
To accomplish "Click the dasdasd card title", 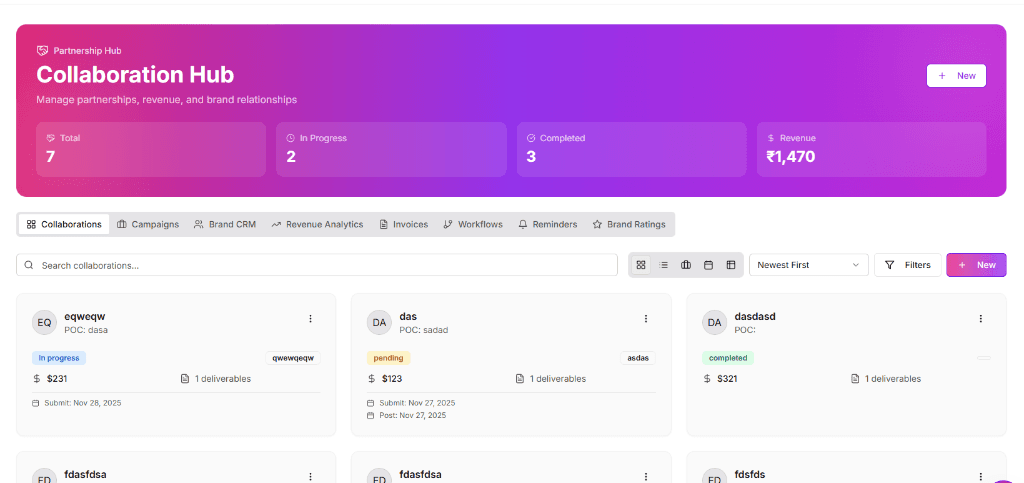I will tap(755, 317).
